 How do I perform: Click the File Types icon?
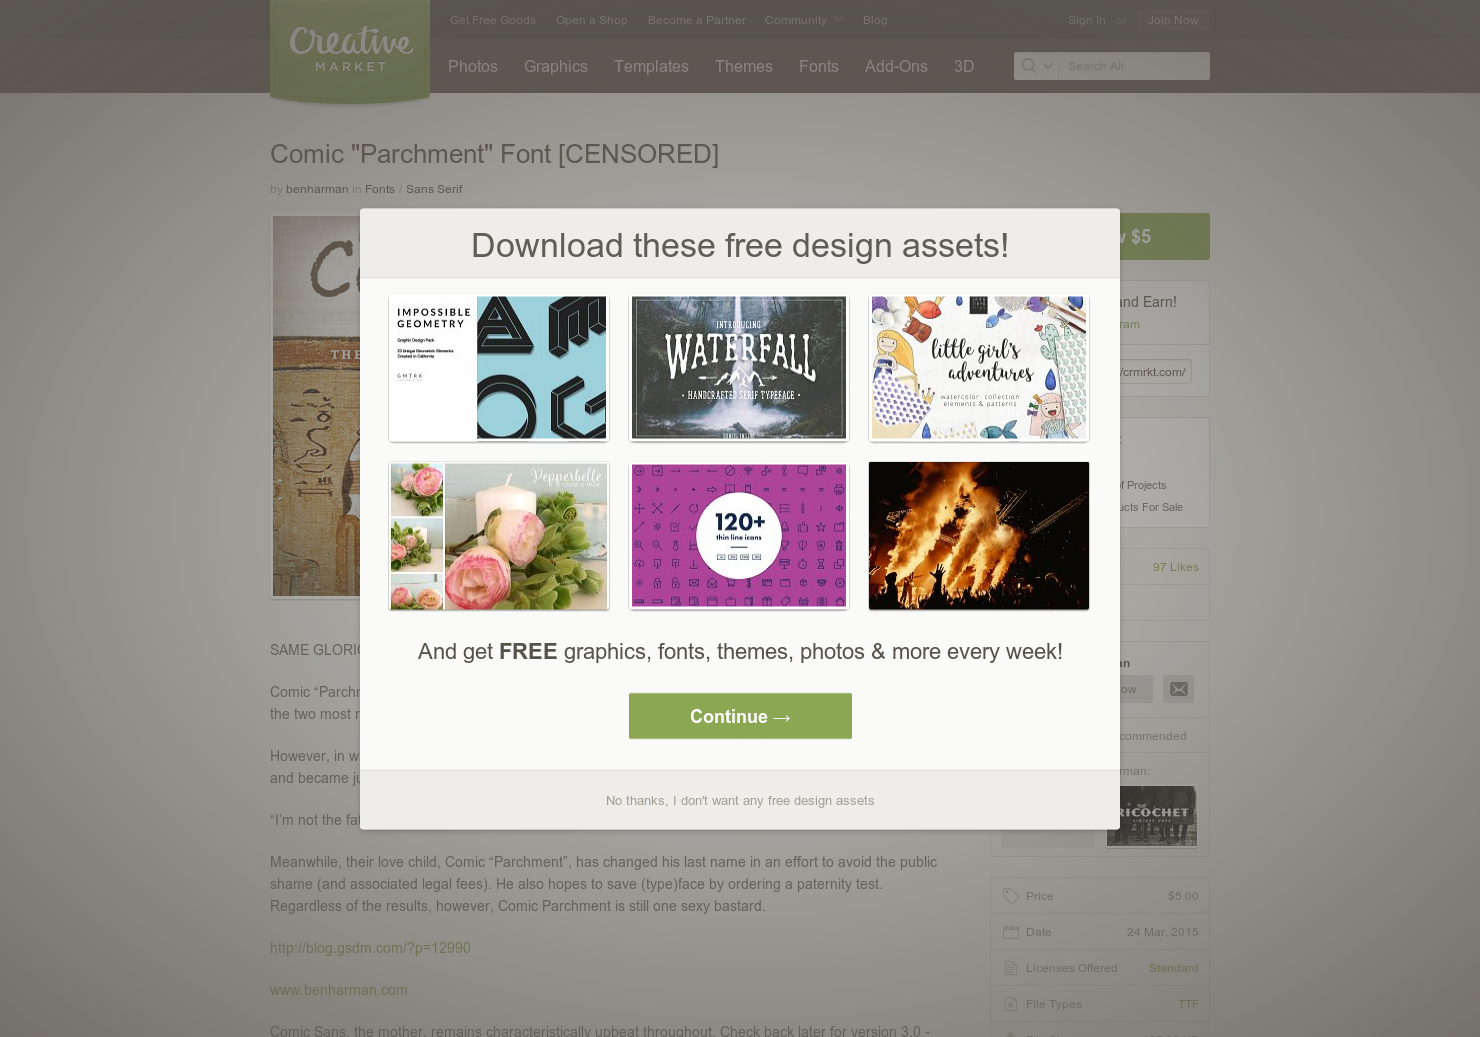(x=1011, y=1004)
